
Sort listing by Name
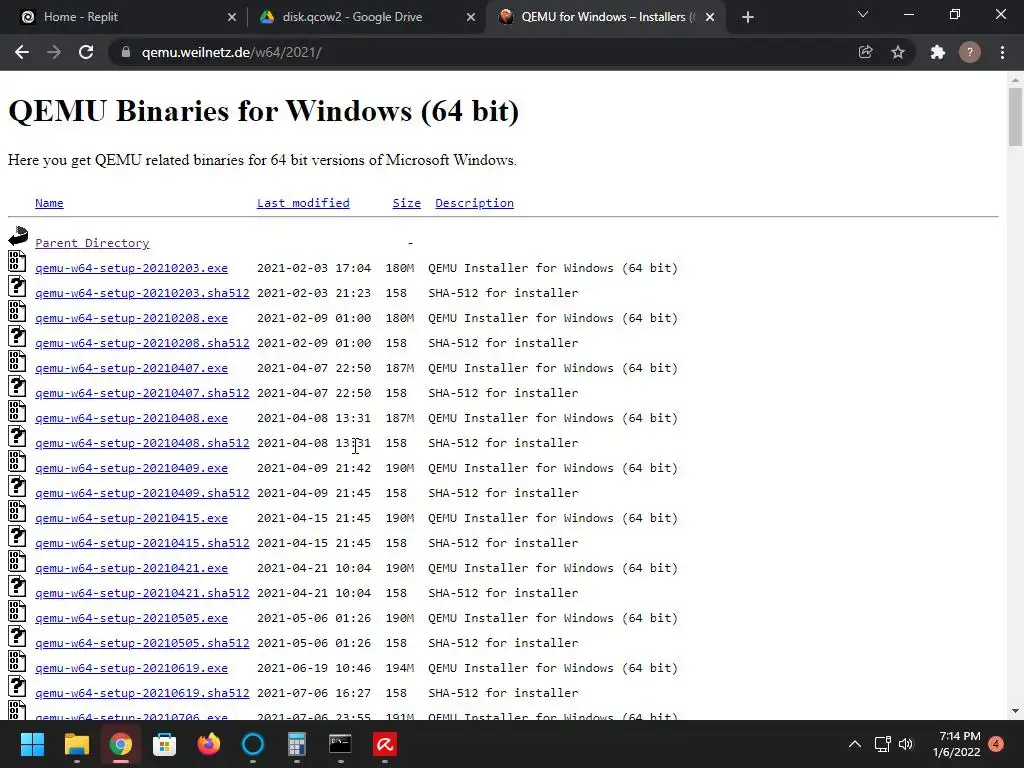(49, 203)
